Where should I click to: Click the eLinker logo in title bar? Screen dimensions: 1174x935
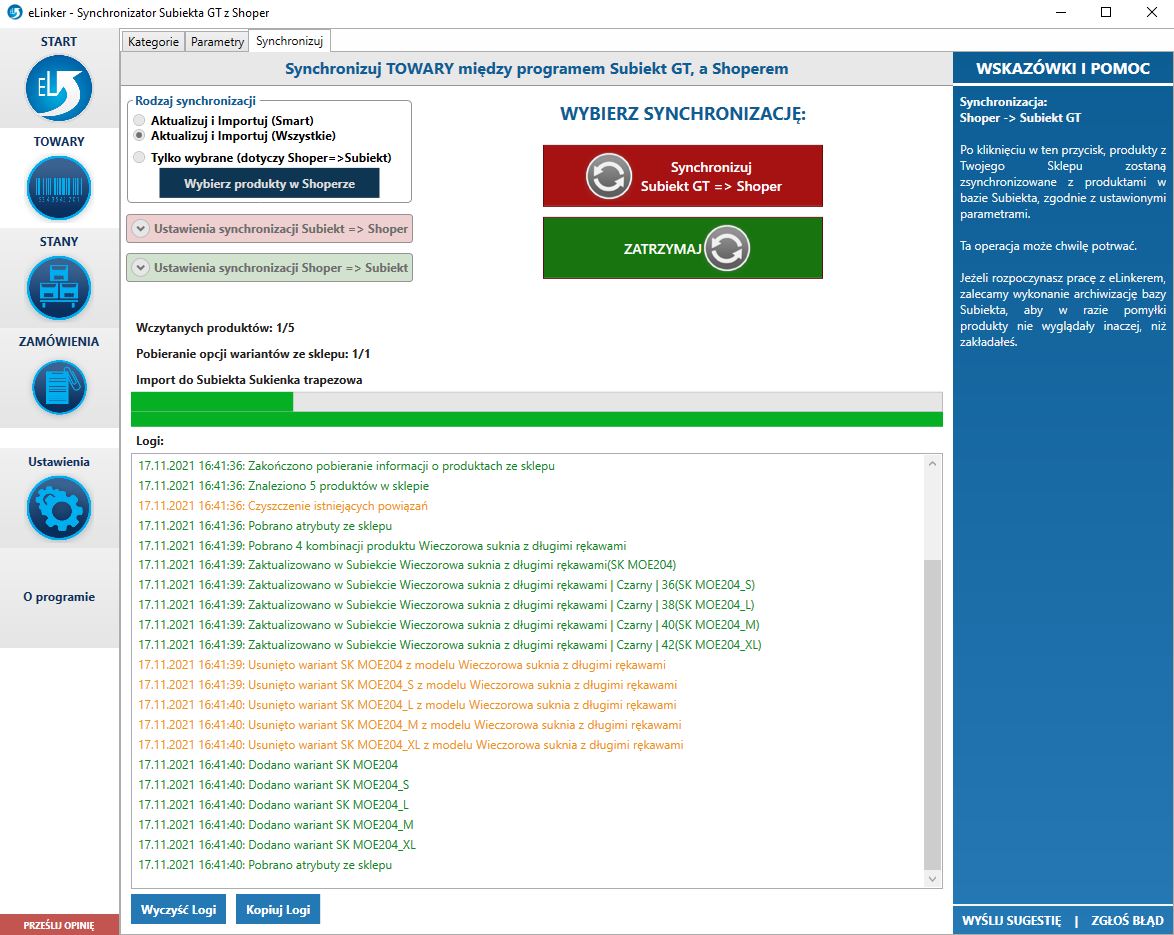(x=14, y=13)
